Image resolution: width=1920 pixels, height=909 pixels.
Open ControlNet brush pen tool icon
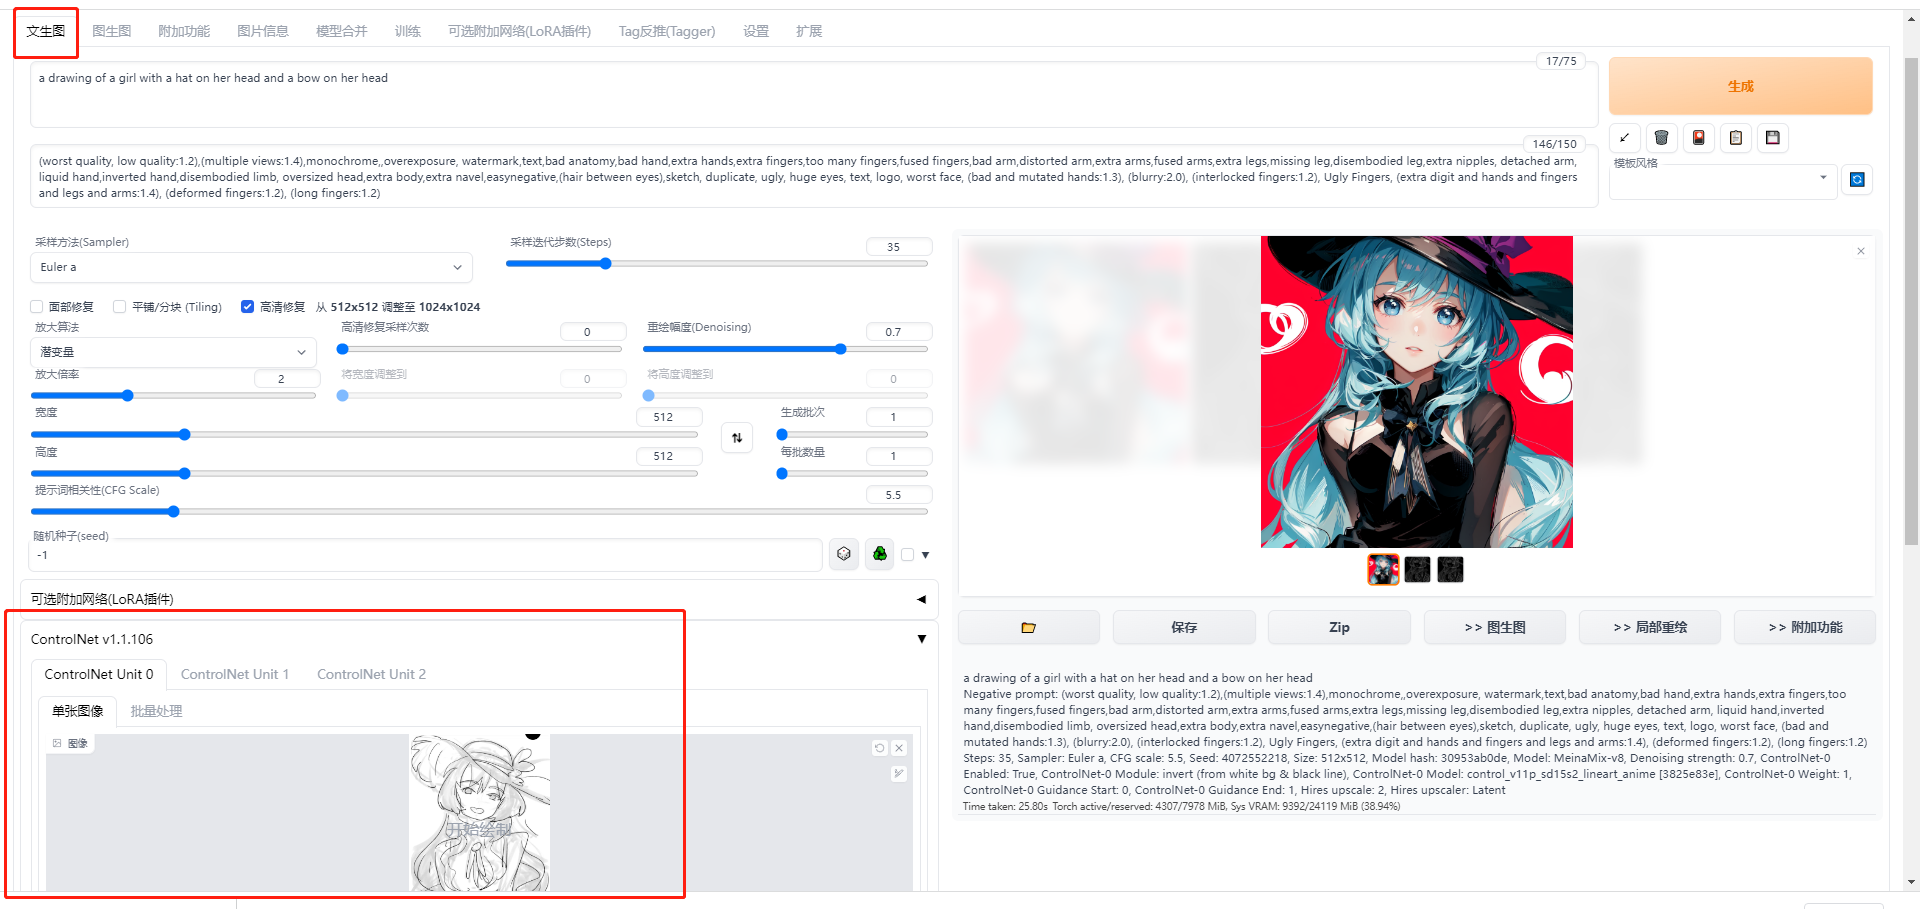pos(899,774)
